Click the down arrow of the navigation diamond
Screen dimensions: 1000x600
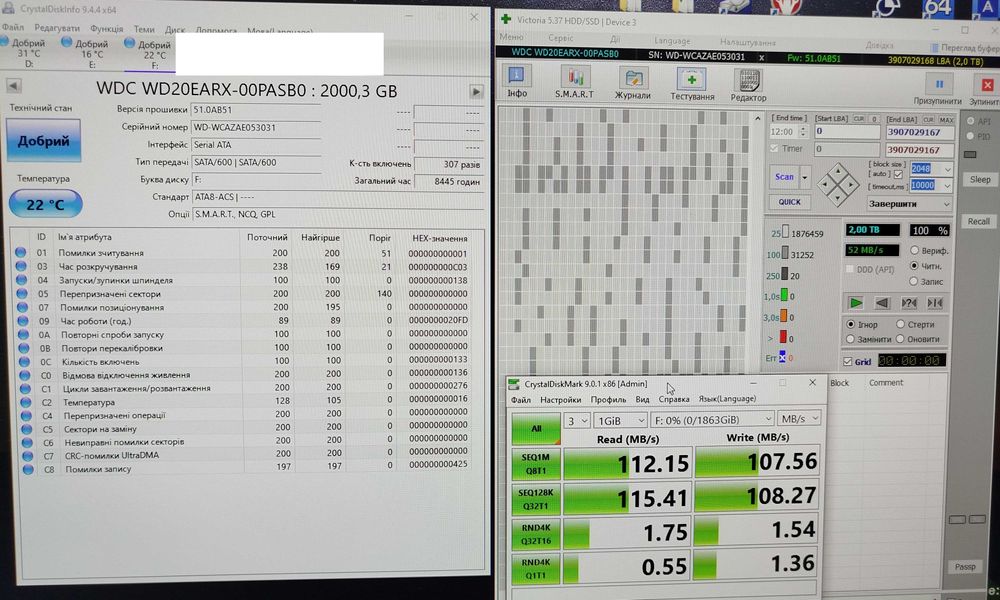[838, 199]
